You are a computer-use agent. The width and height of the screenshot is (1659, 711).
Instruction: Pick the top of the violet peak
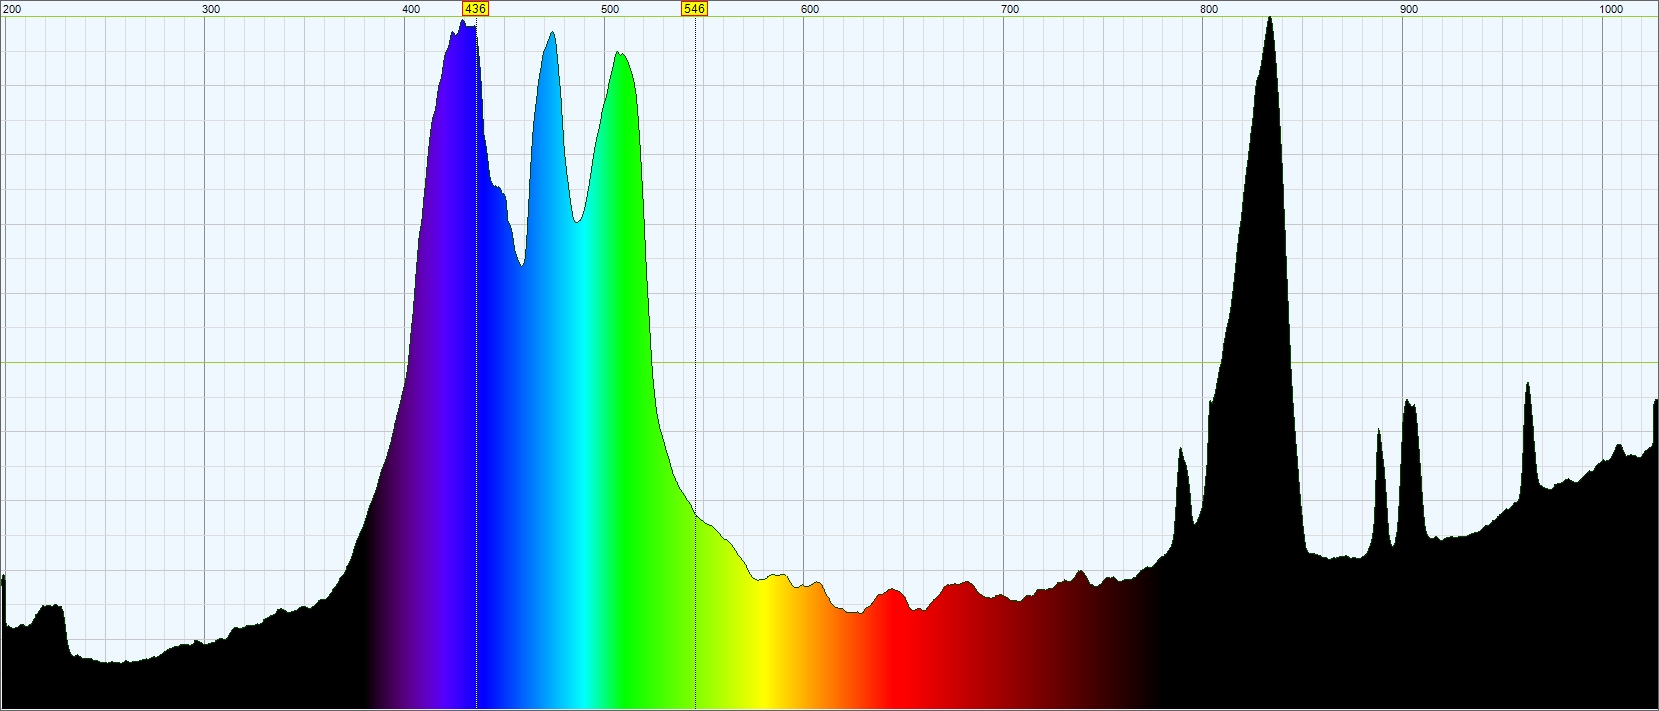[x=463, y=22]
